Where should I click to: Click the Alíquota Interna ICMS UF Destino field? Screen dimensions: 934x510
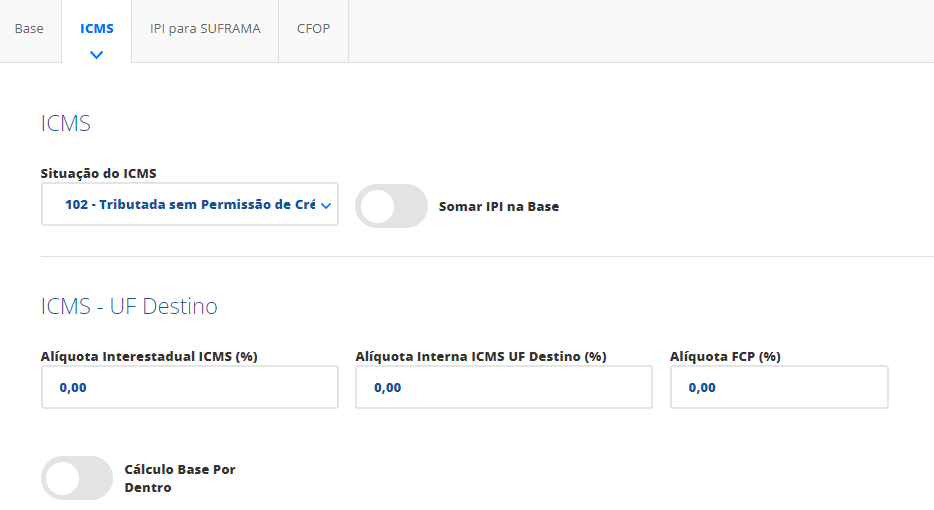[504, 387]
